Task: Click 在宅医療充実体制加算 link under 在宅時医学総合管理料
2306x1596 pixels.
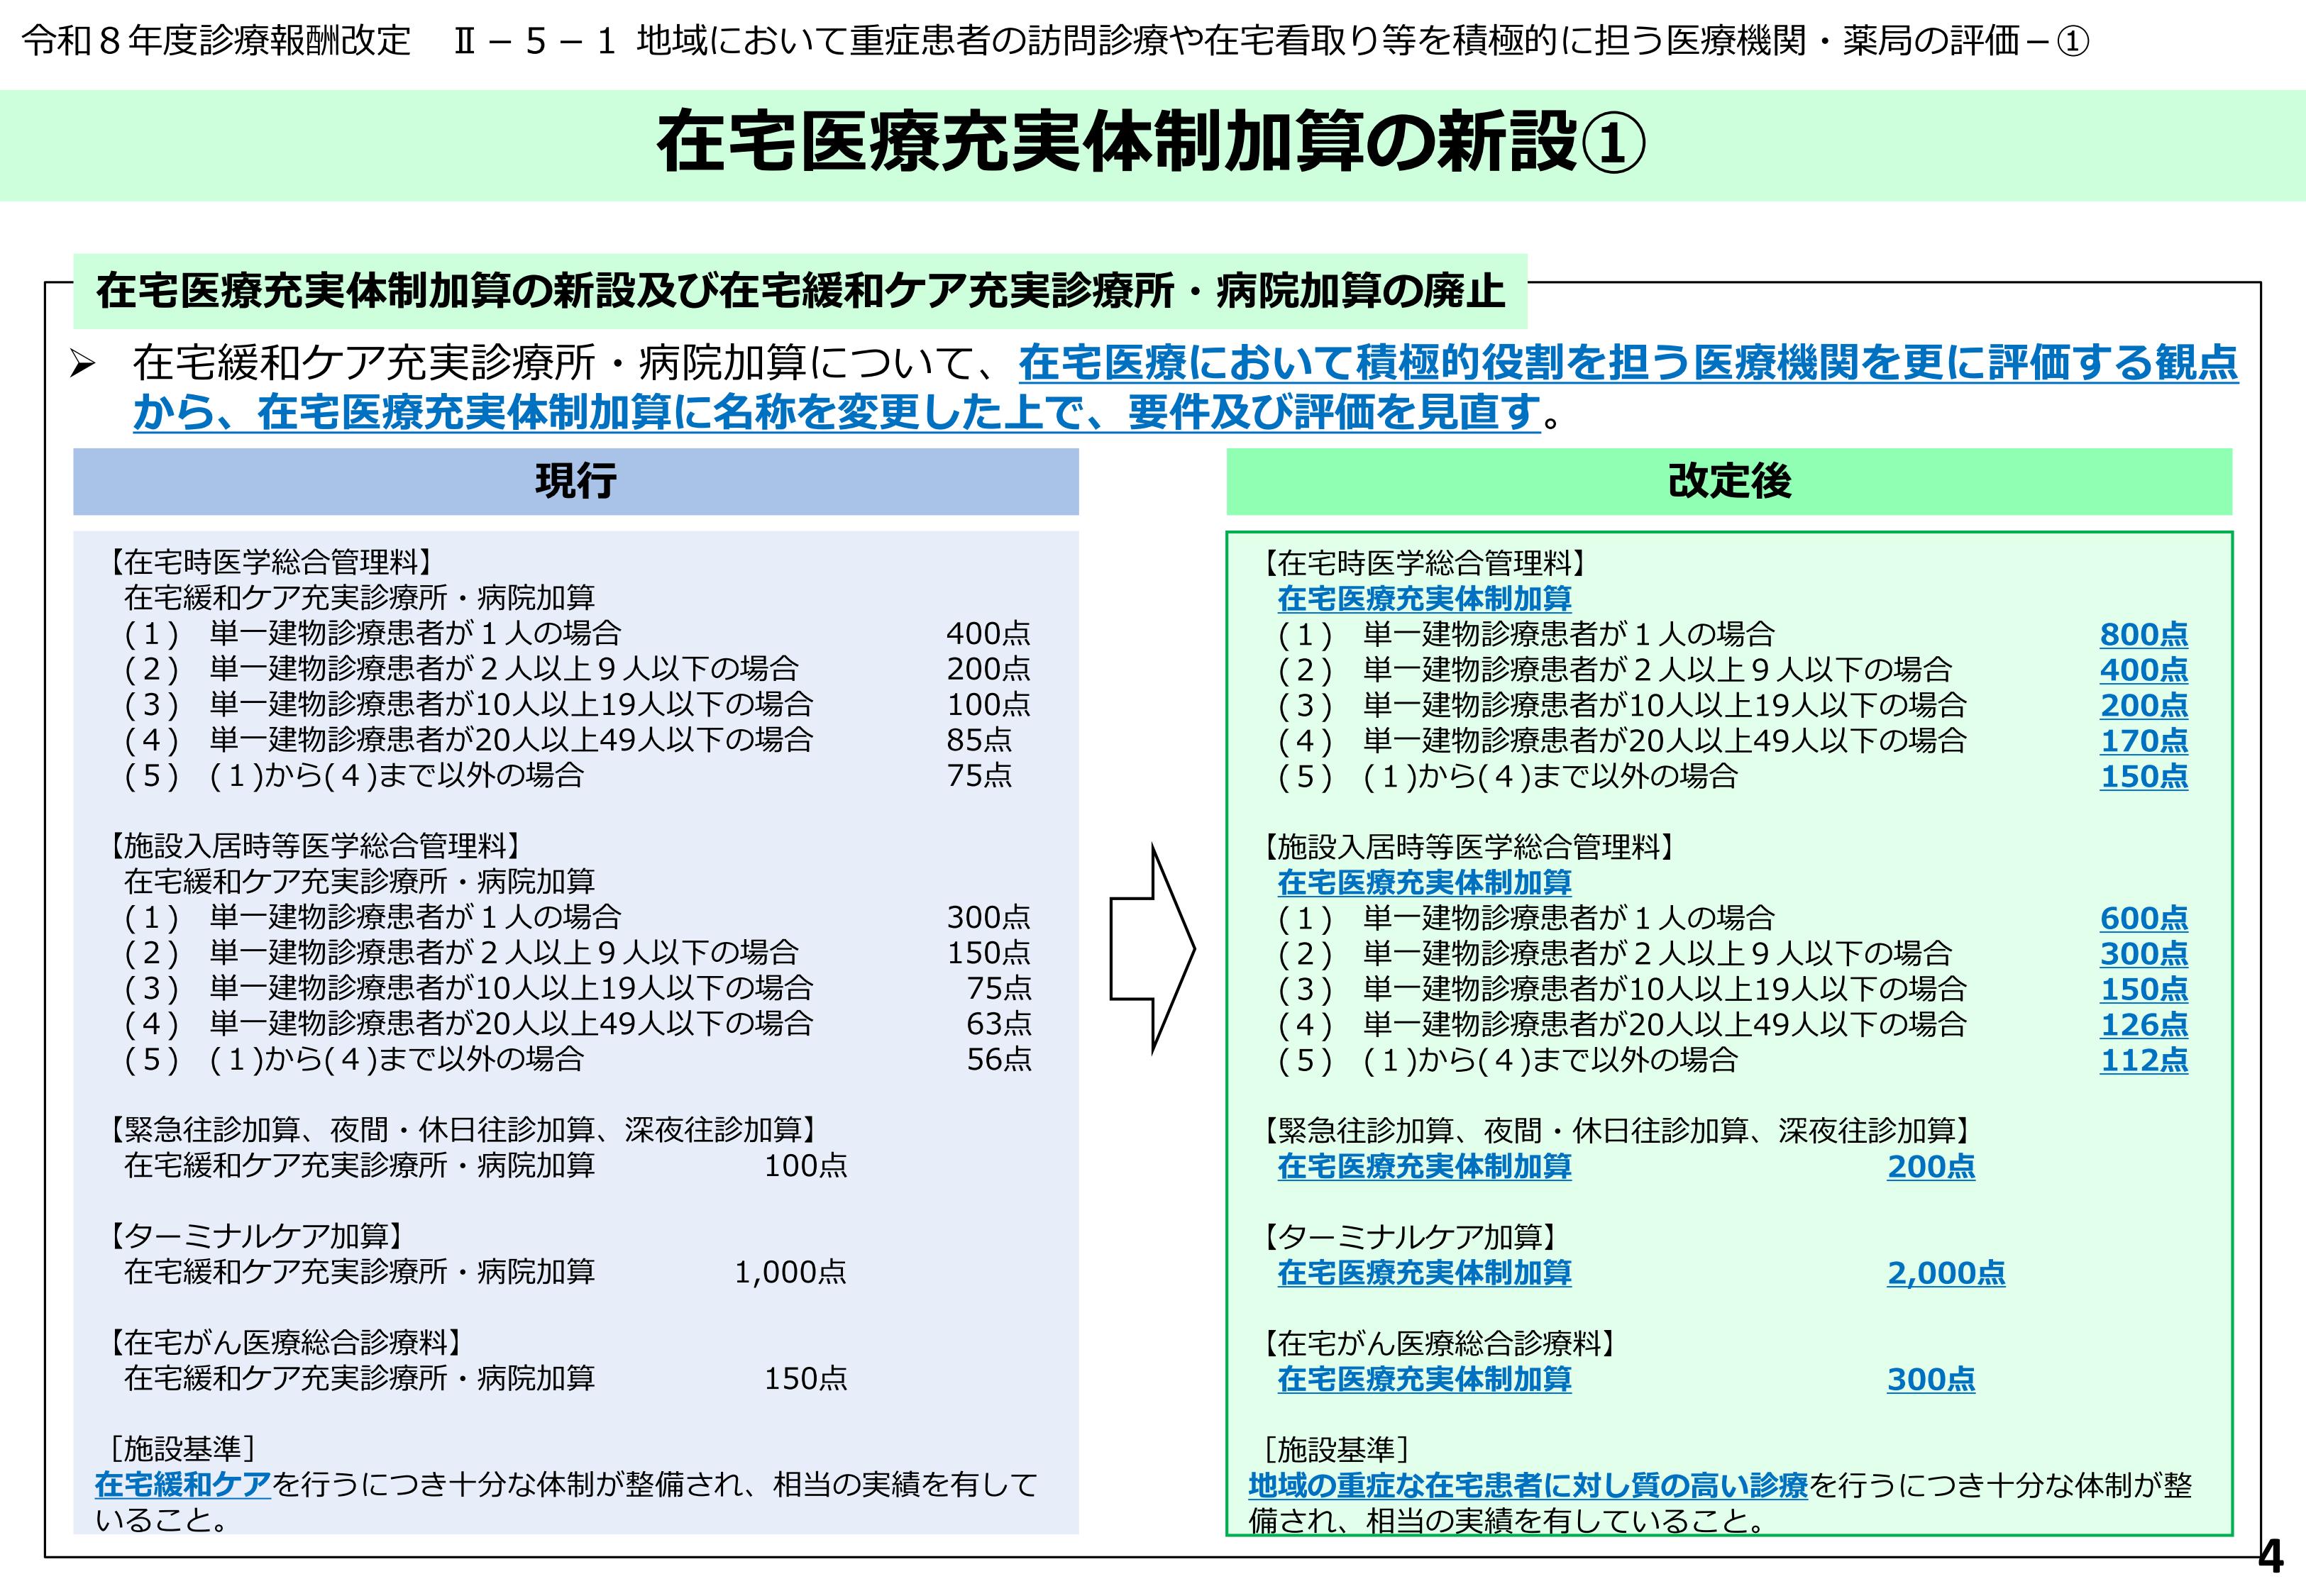Action: 1424,599
